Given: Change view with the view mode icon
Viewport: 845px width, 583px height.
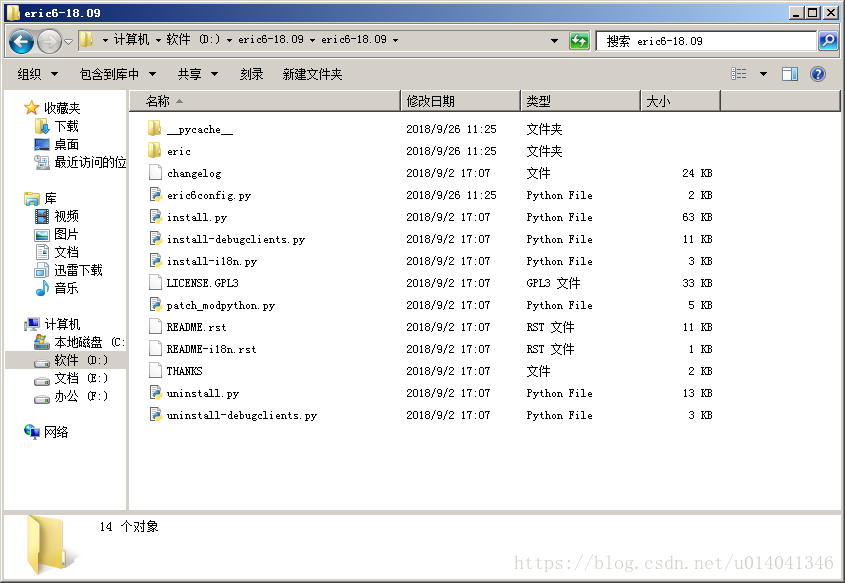Looking at the screenshot, I should pos(739,74).
